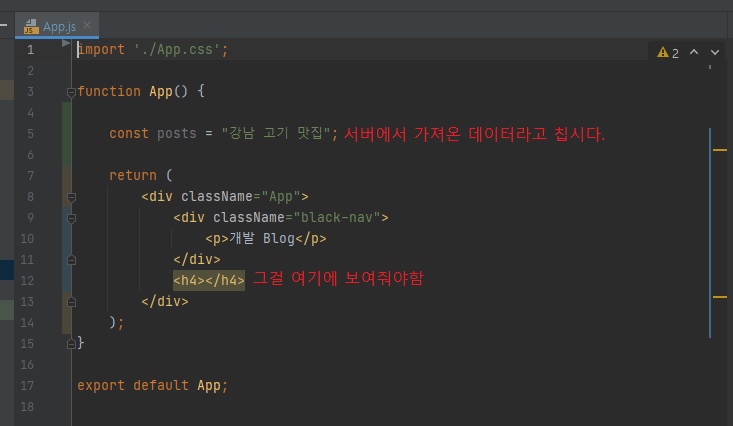Image resolution: width=733 pixels, height=426 pixels.
Task: Collapse the function App fold marker on line 3
Action: (71, 92)
